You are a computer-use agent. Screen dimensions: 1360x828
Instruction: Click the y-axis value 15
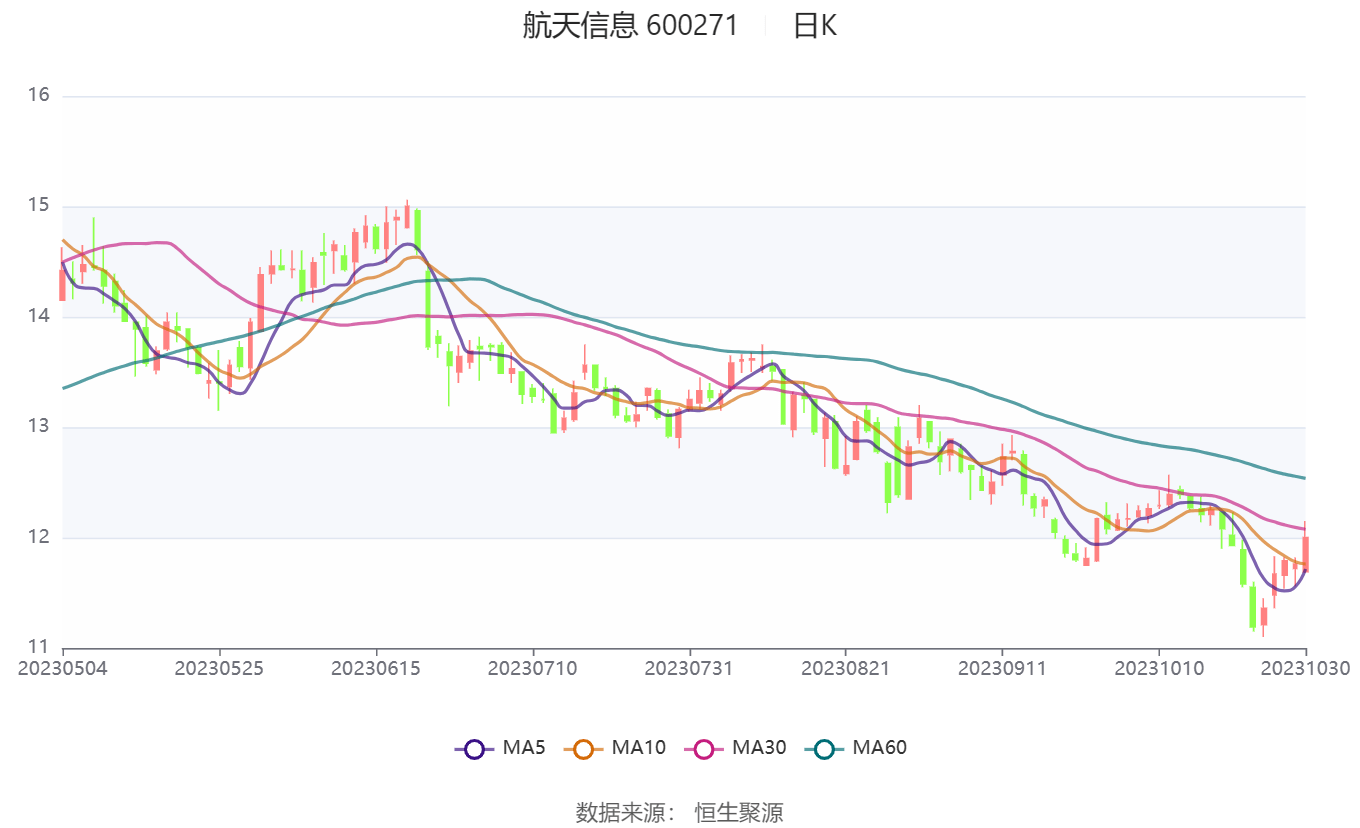pyautogui.click(x=39, y=206)
